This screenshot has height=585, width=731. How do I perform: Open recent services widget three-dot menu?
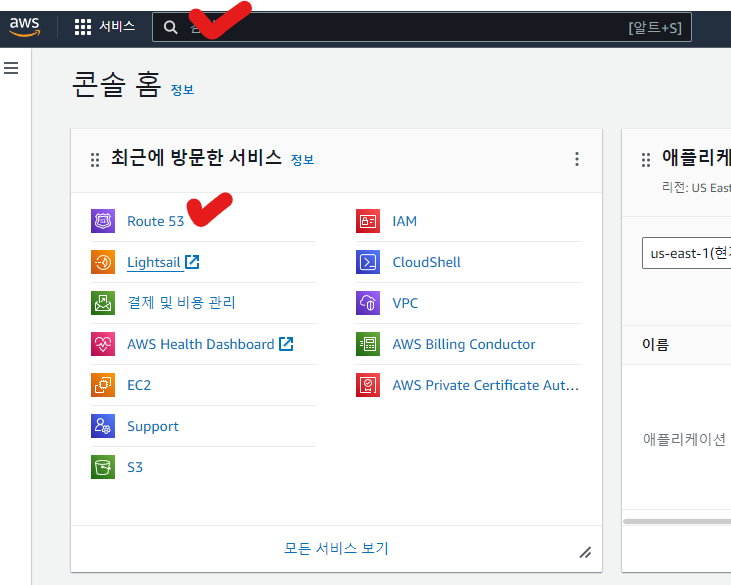577,159
